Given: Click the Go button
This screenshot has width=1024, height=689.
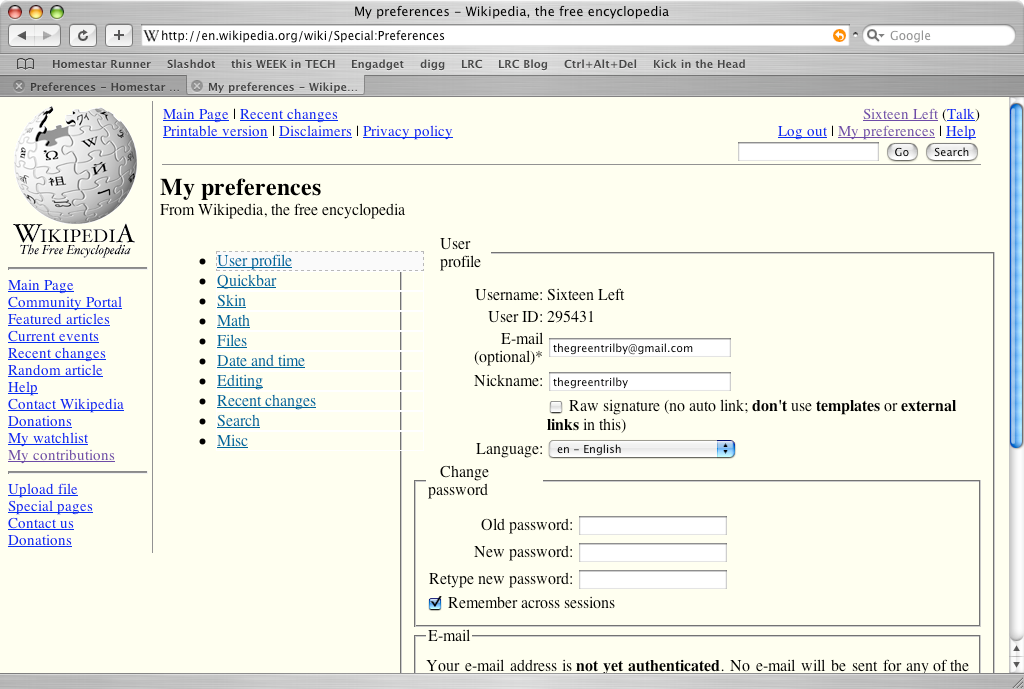Looking at the screenshot, I should pyautogui.click(x=902, y=152).
